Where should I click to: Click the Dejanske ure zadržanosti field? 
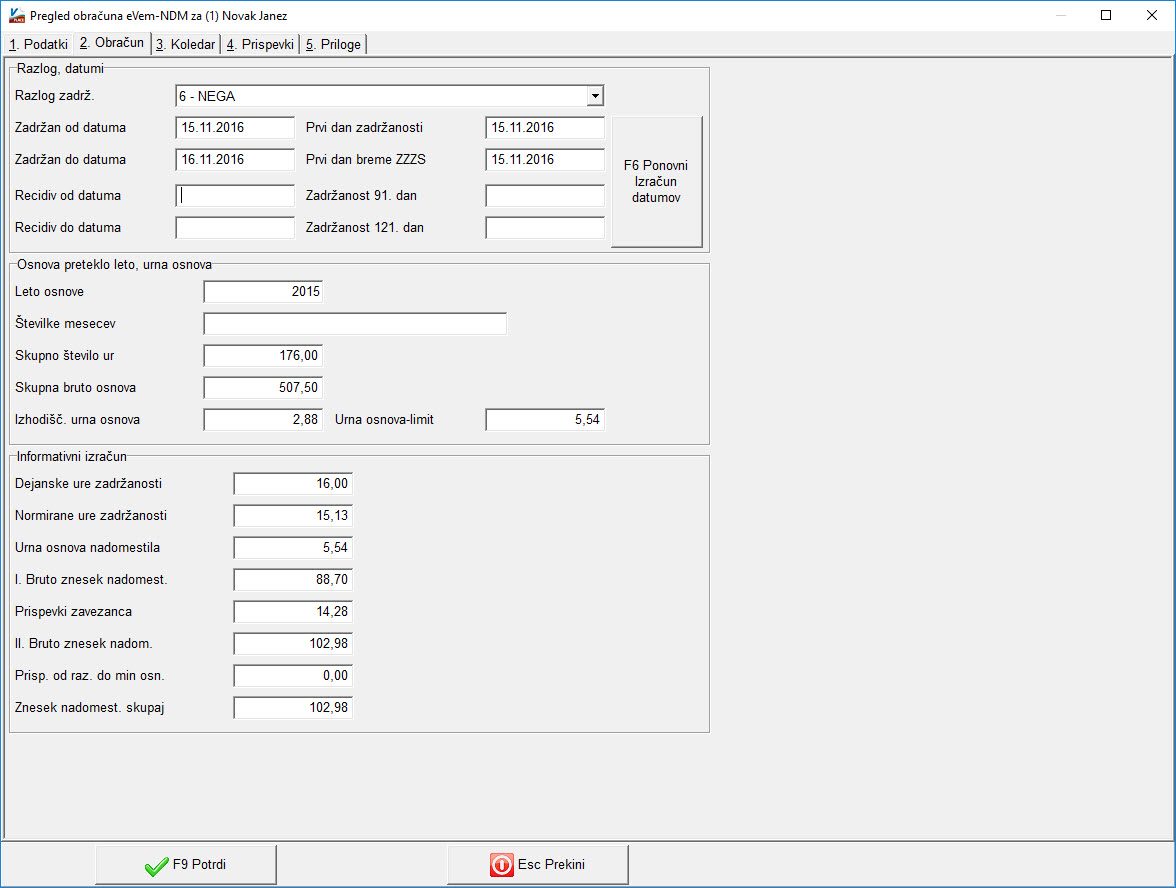pyautogui.click(x=293, y=484)
